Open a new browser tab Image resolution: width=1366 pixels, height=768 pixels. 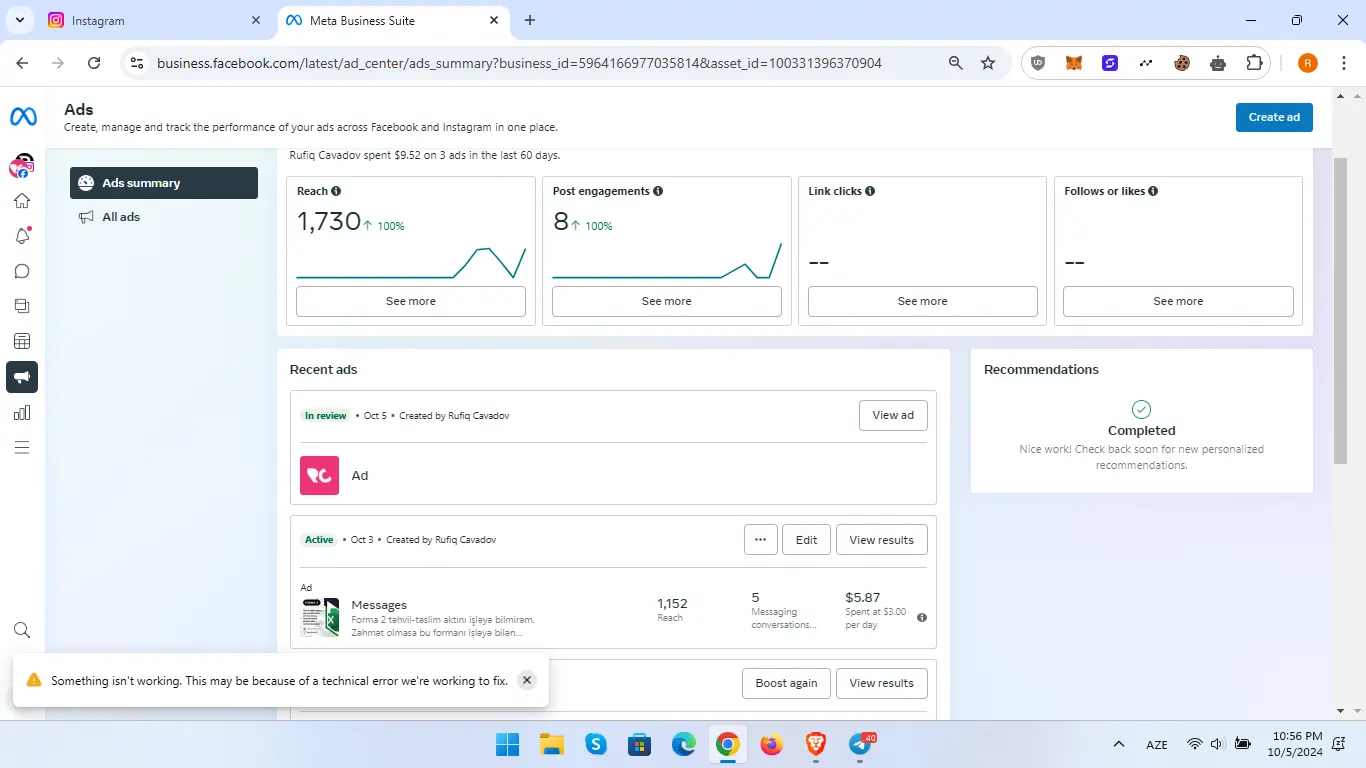click(530, 20)
